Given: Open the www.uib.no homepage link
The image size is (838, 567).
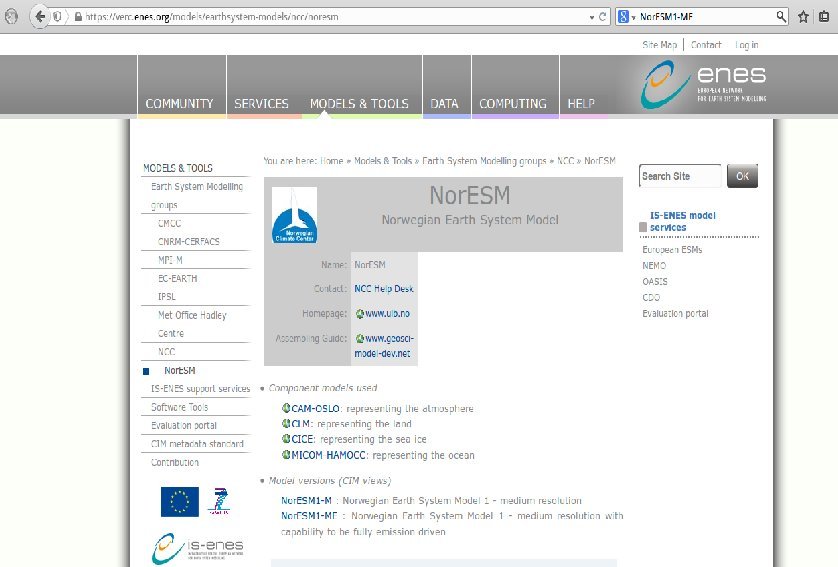Looking at the screenshot, I should [387, 314].
